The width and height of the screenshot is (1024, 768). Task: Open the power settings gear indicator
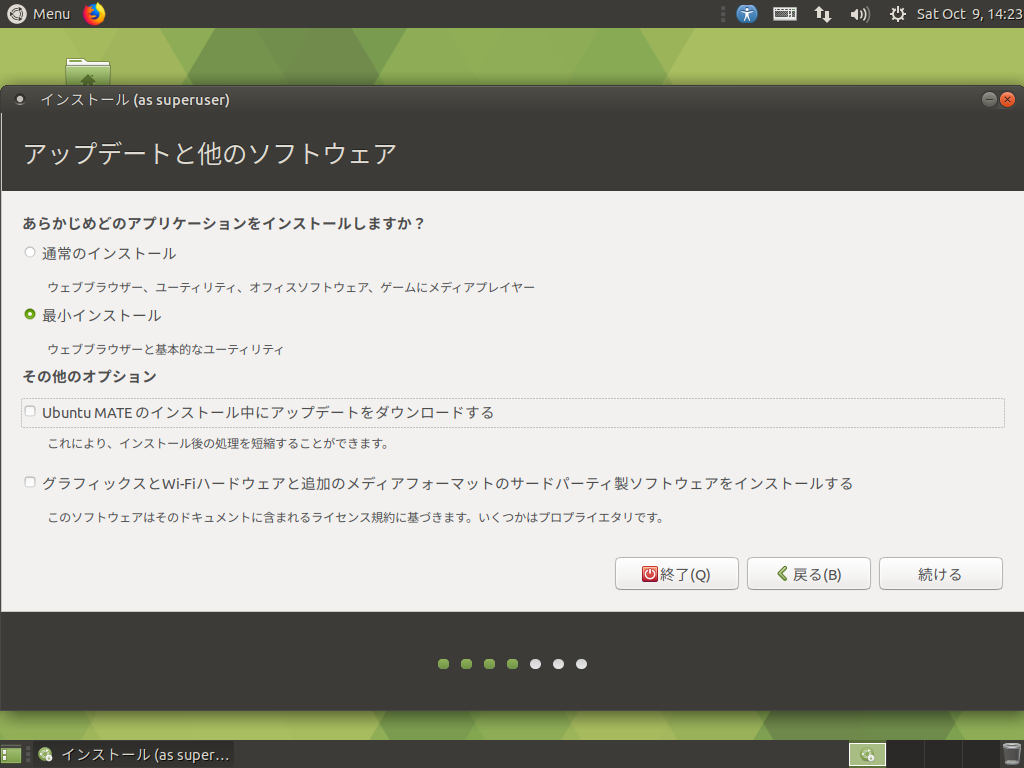tap(898, 14)
